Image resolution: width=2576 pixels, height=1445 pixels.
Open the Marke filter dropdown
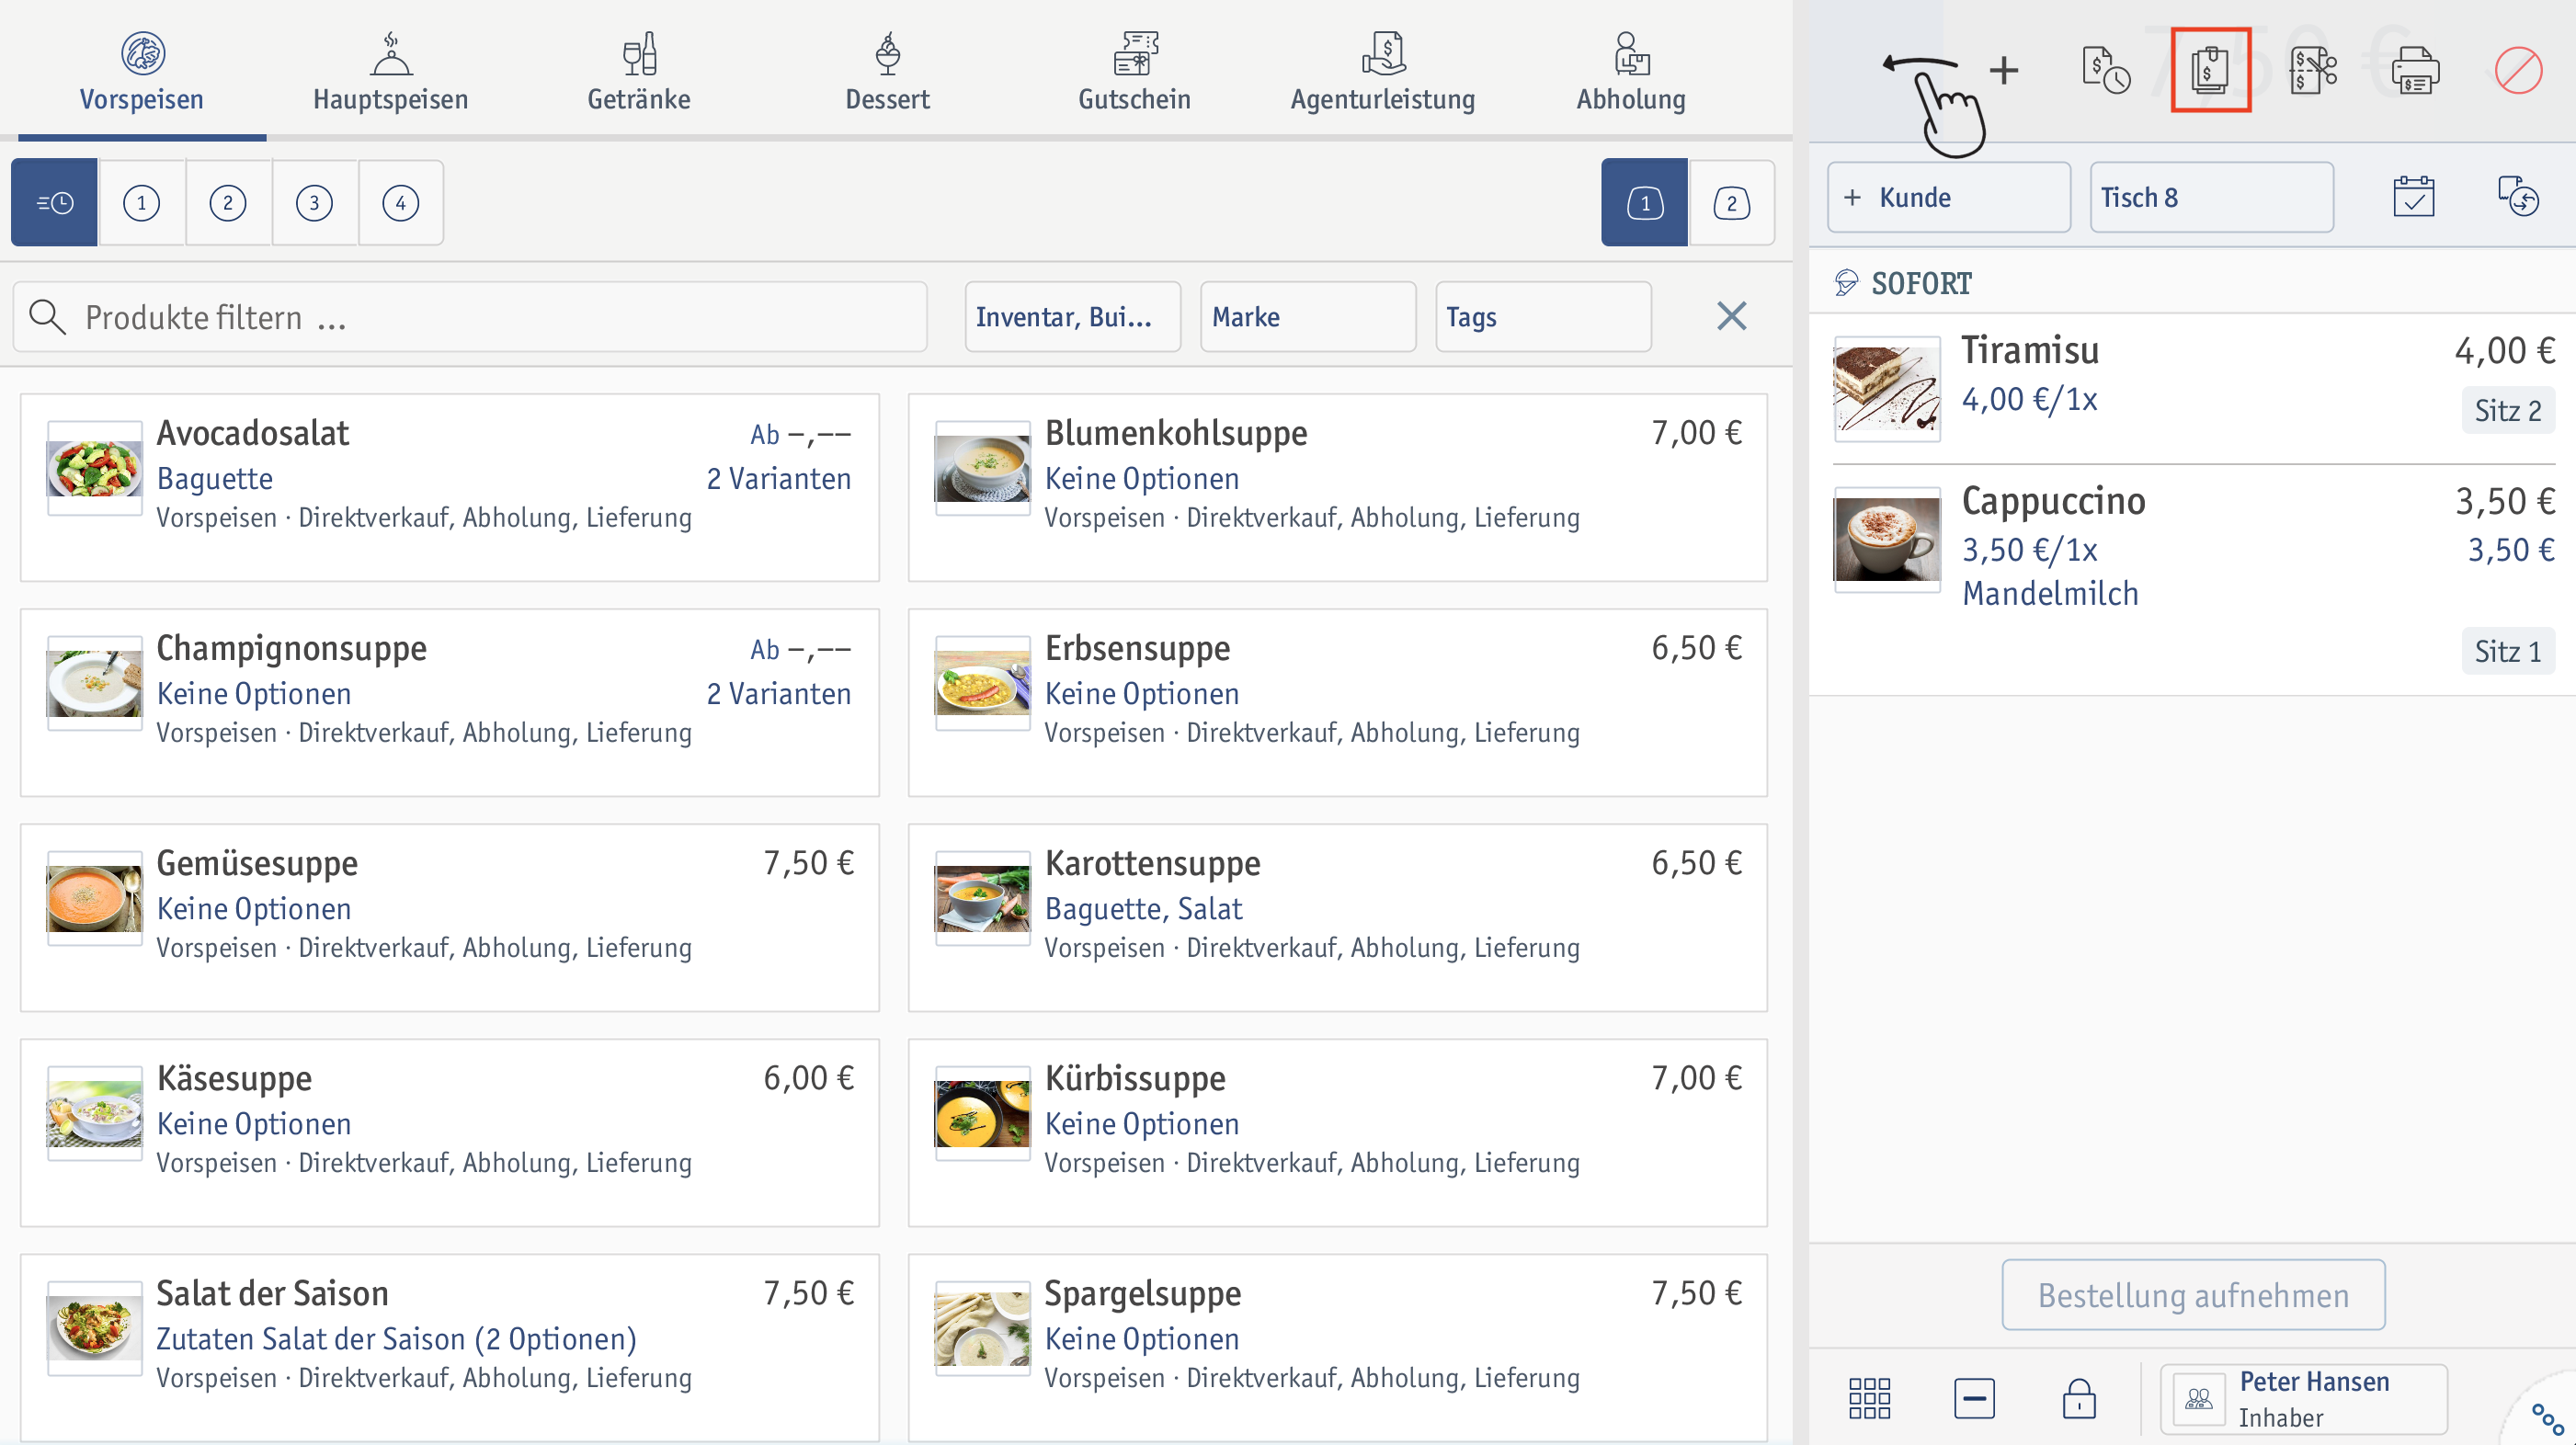tap(1308, 317)
